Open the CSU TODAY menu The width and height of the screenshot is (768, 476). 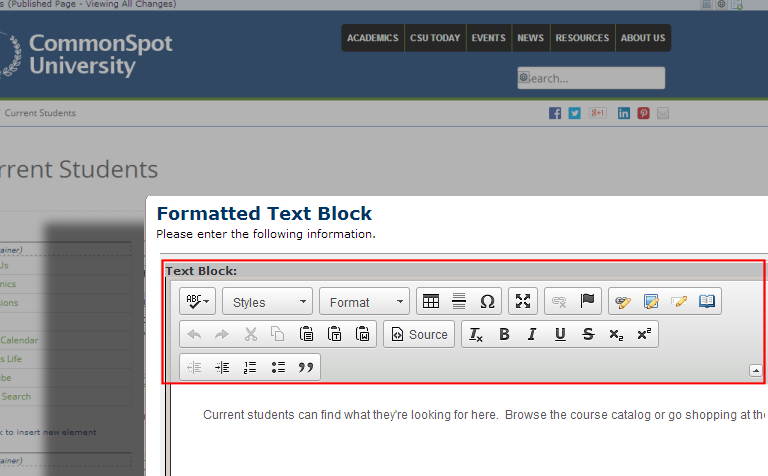pos(435,38)
